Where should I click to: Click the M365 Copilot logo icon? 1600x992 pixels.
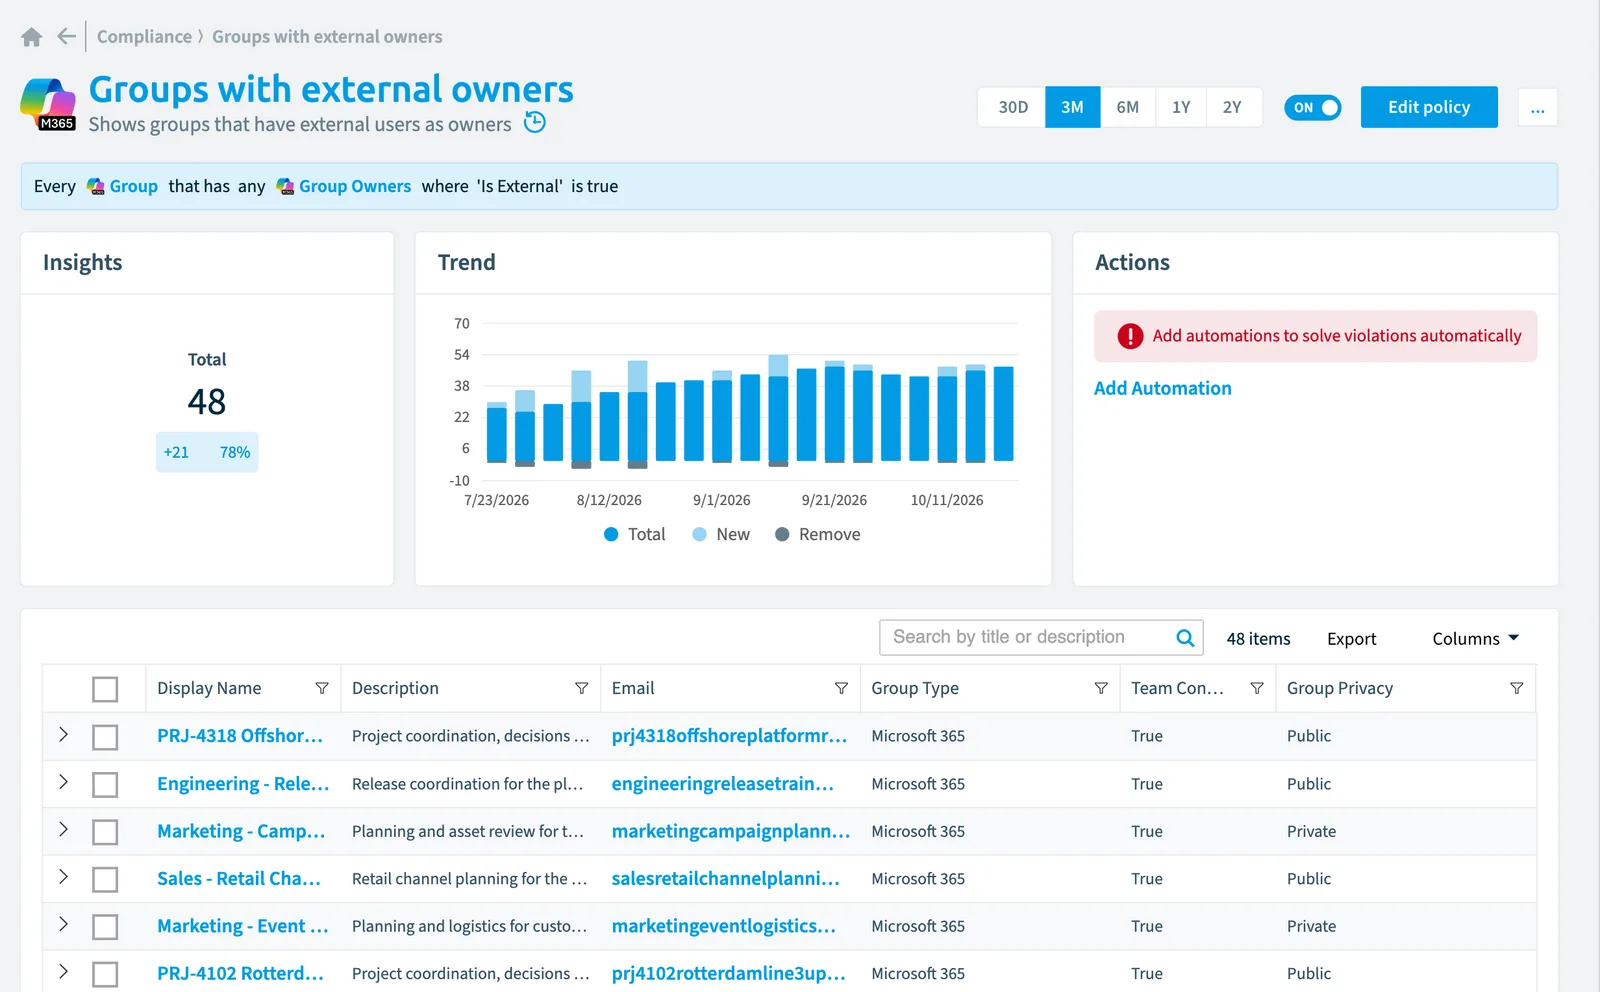point(48,104)
